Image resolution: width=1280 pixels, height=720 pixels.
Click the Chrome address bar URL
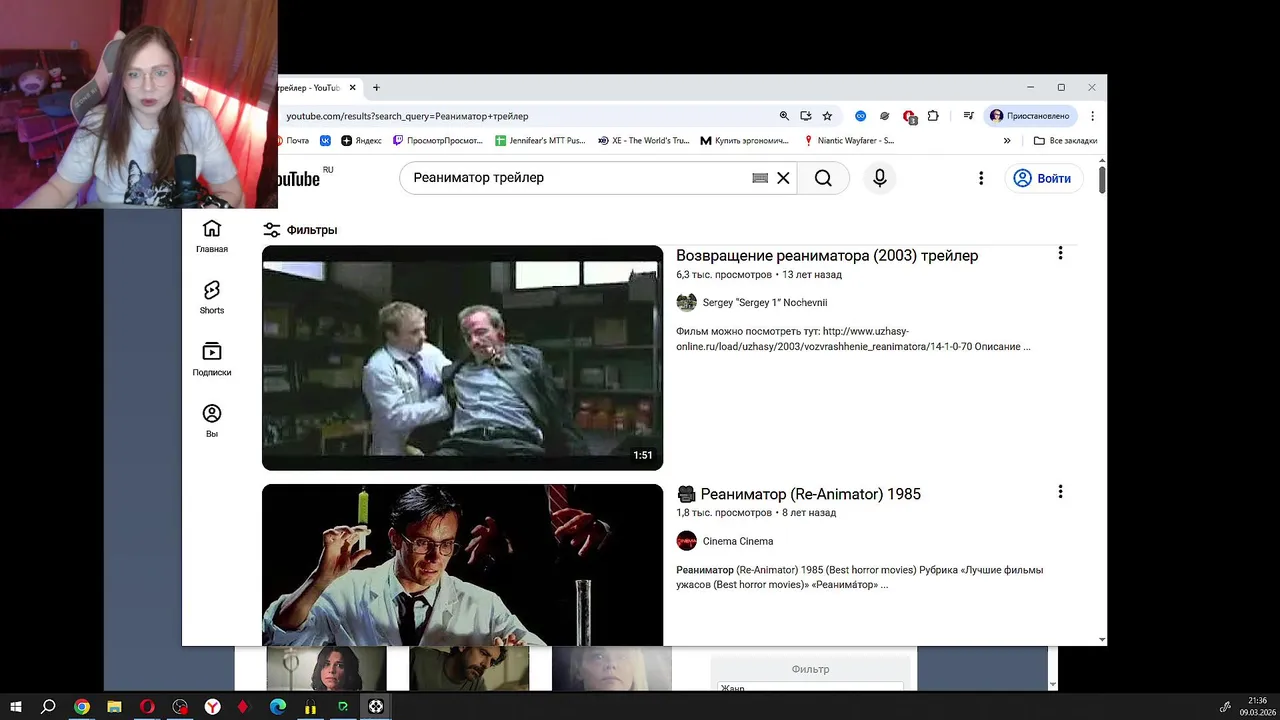pos(407,116)
